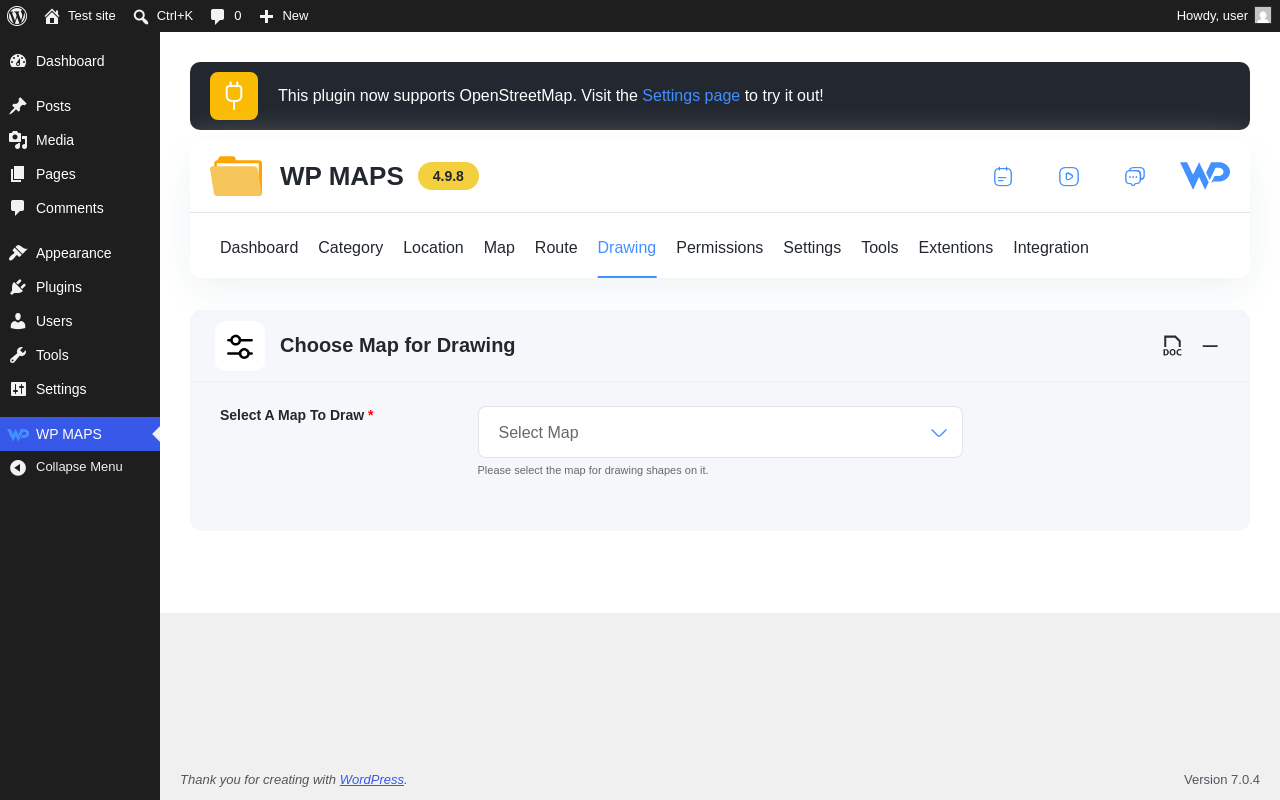Click the Media icon in sidebar
Image resolution: width=1280 pixels, height=800 pixels.
[18, 140]
